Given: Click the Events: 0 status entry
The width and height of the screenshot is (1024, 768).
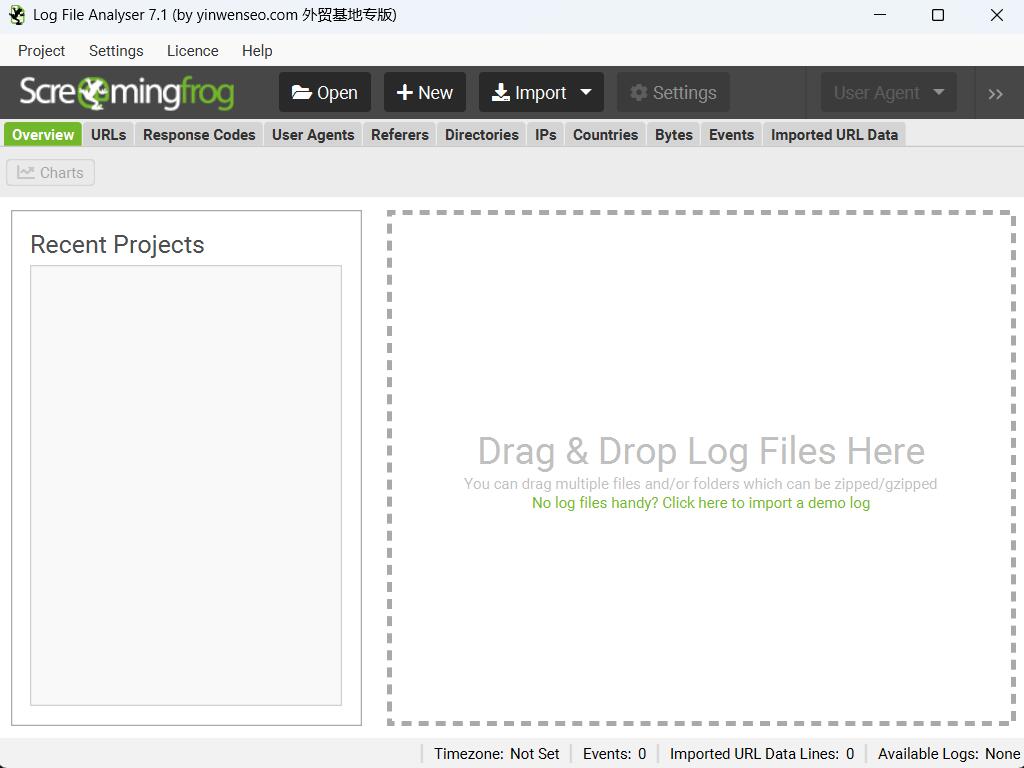Looking at the screenshot, I should (x=615, y=754).
